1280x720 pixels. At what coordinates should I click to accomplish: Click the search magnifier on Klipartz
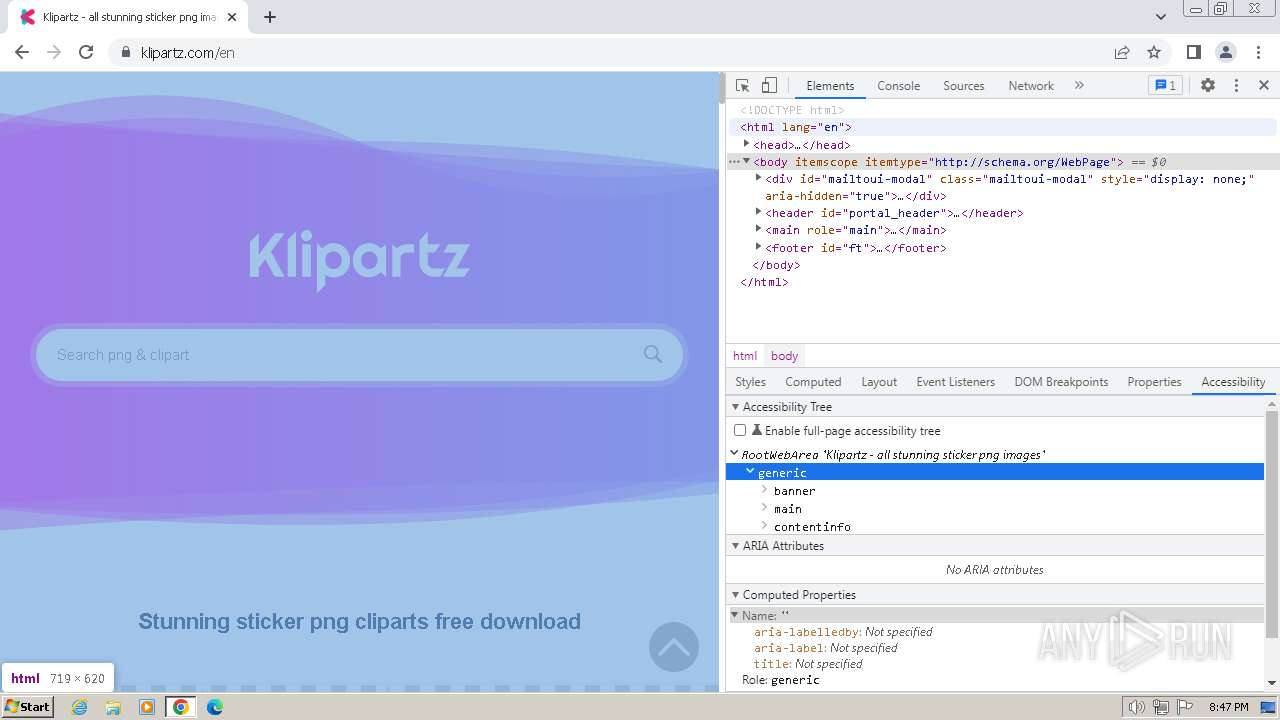(653, 354)
